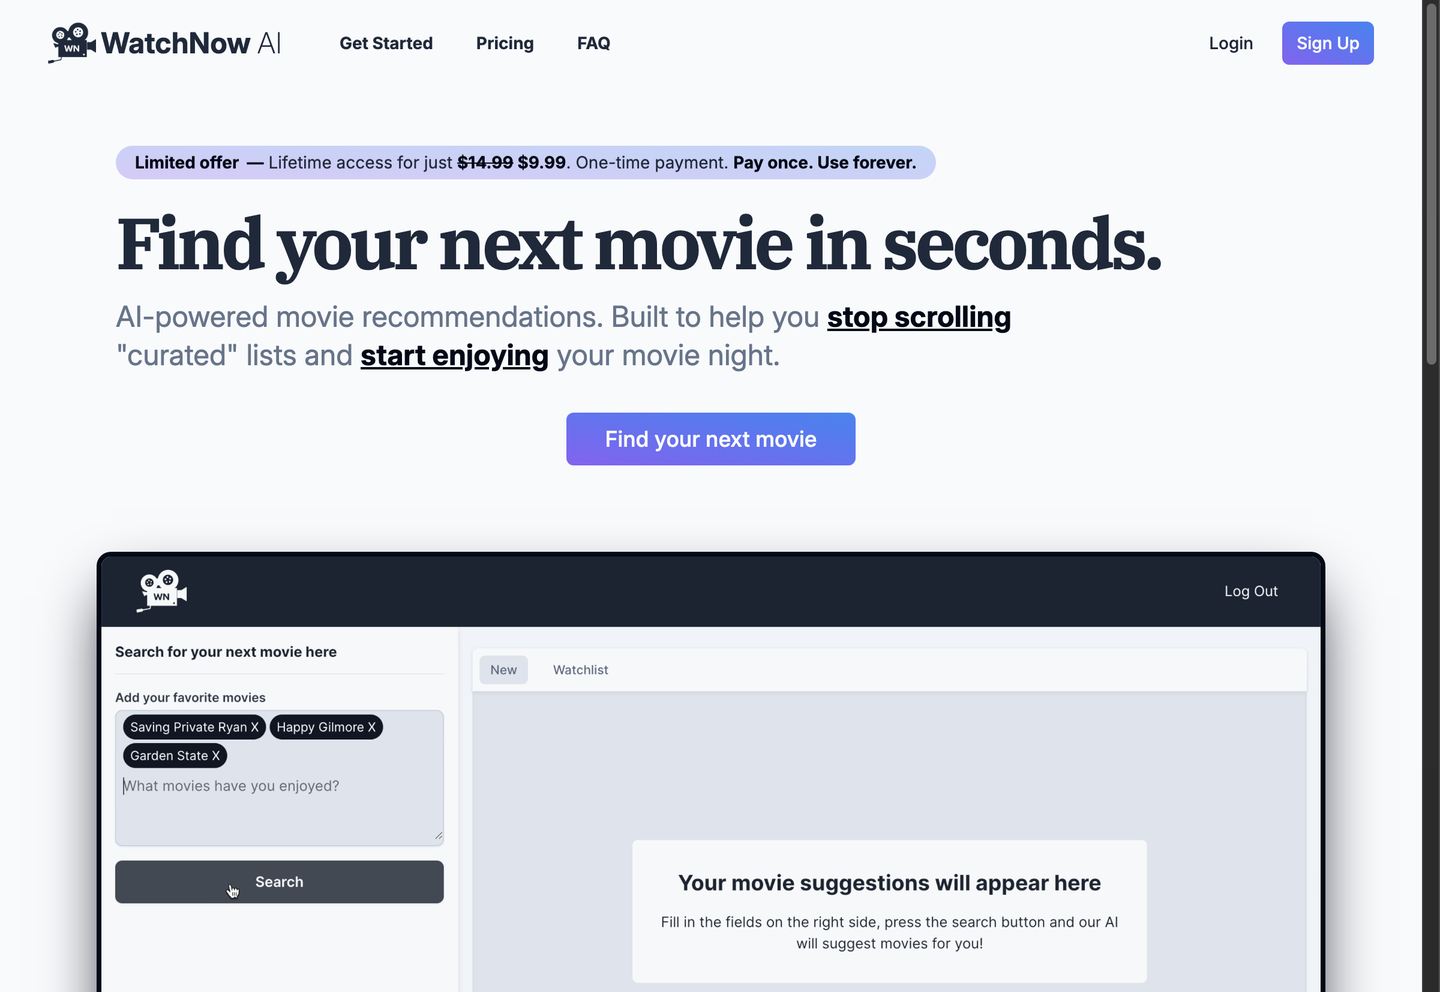Switch to the Watchlist tab
This screenshot has height=992, width=1440.
(581, 670)
